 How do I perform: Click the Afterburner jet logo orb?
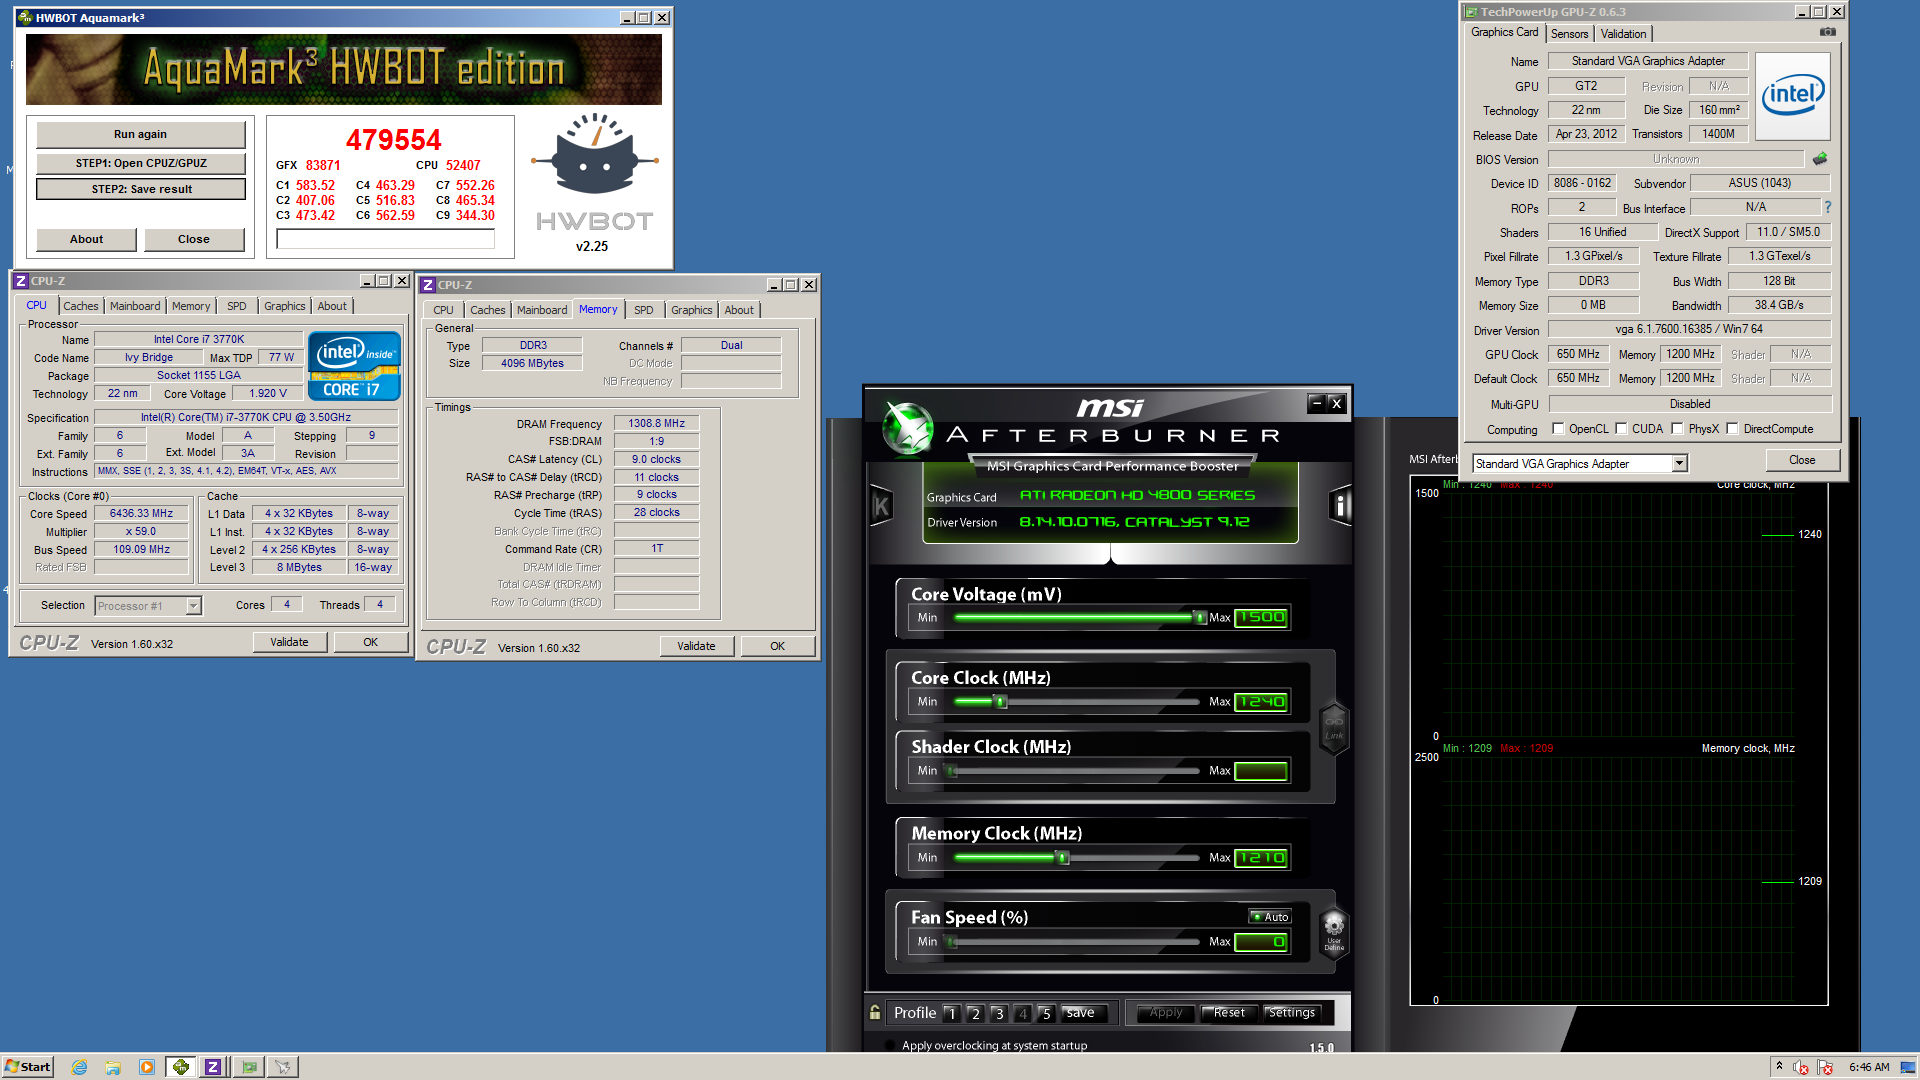[909, 427]
